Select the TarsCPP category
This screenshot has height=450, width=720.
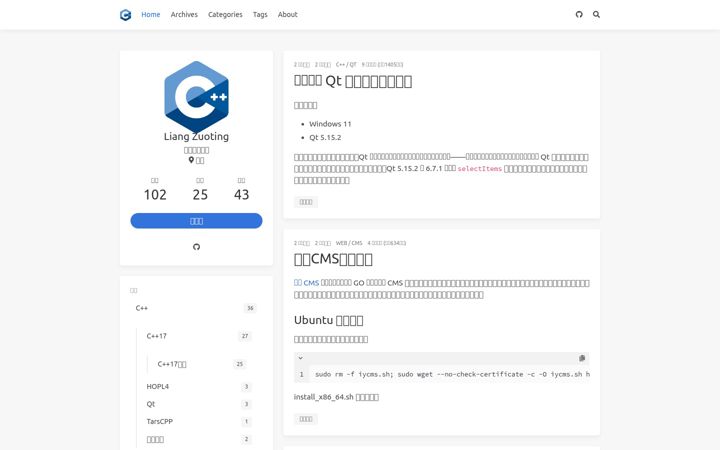coord(199,422)
